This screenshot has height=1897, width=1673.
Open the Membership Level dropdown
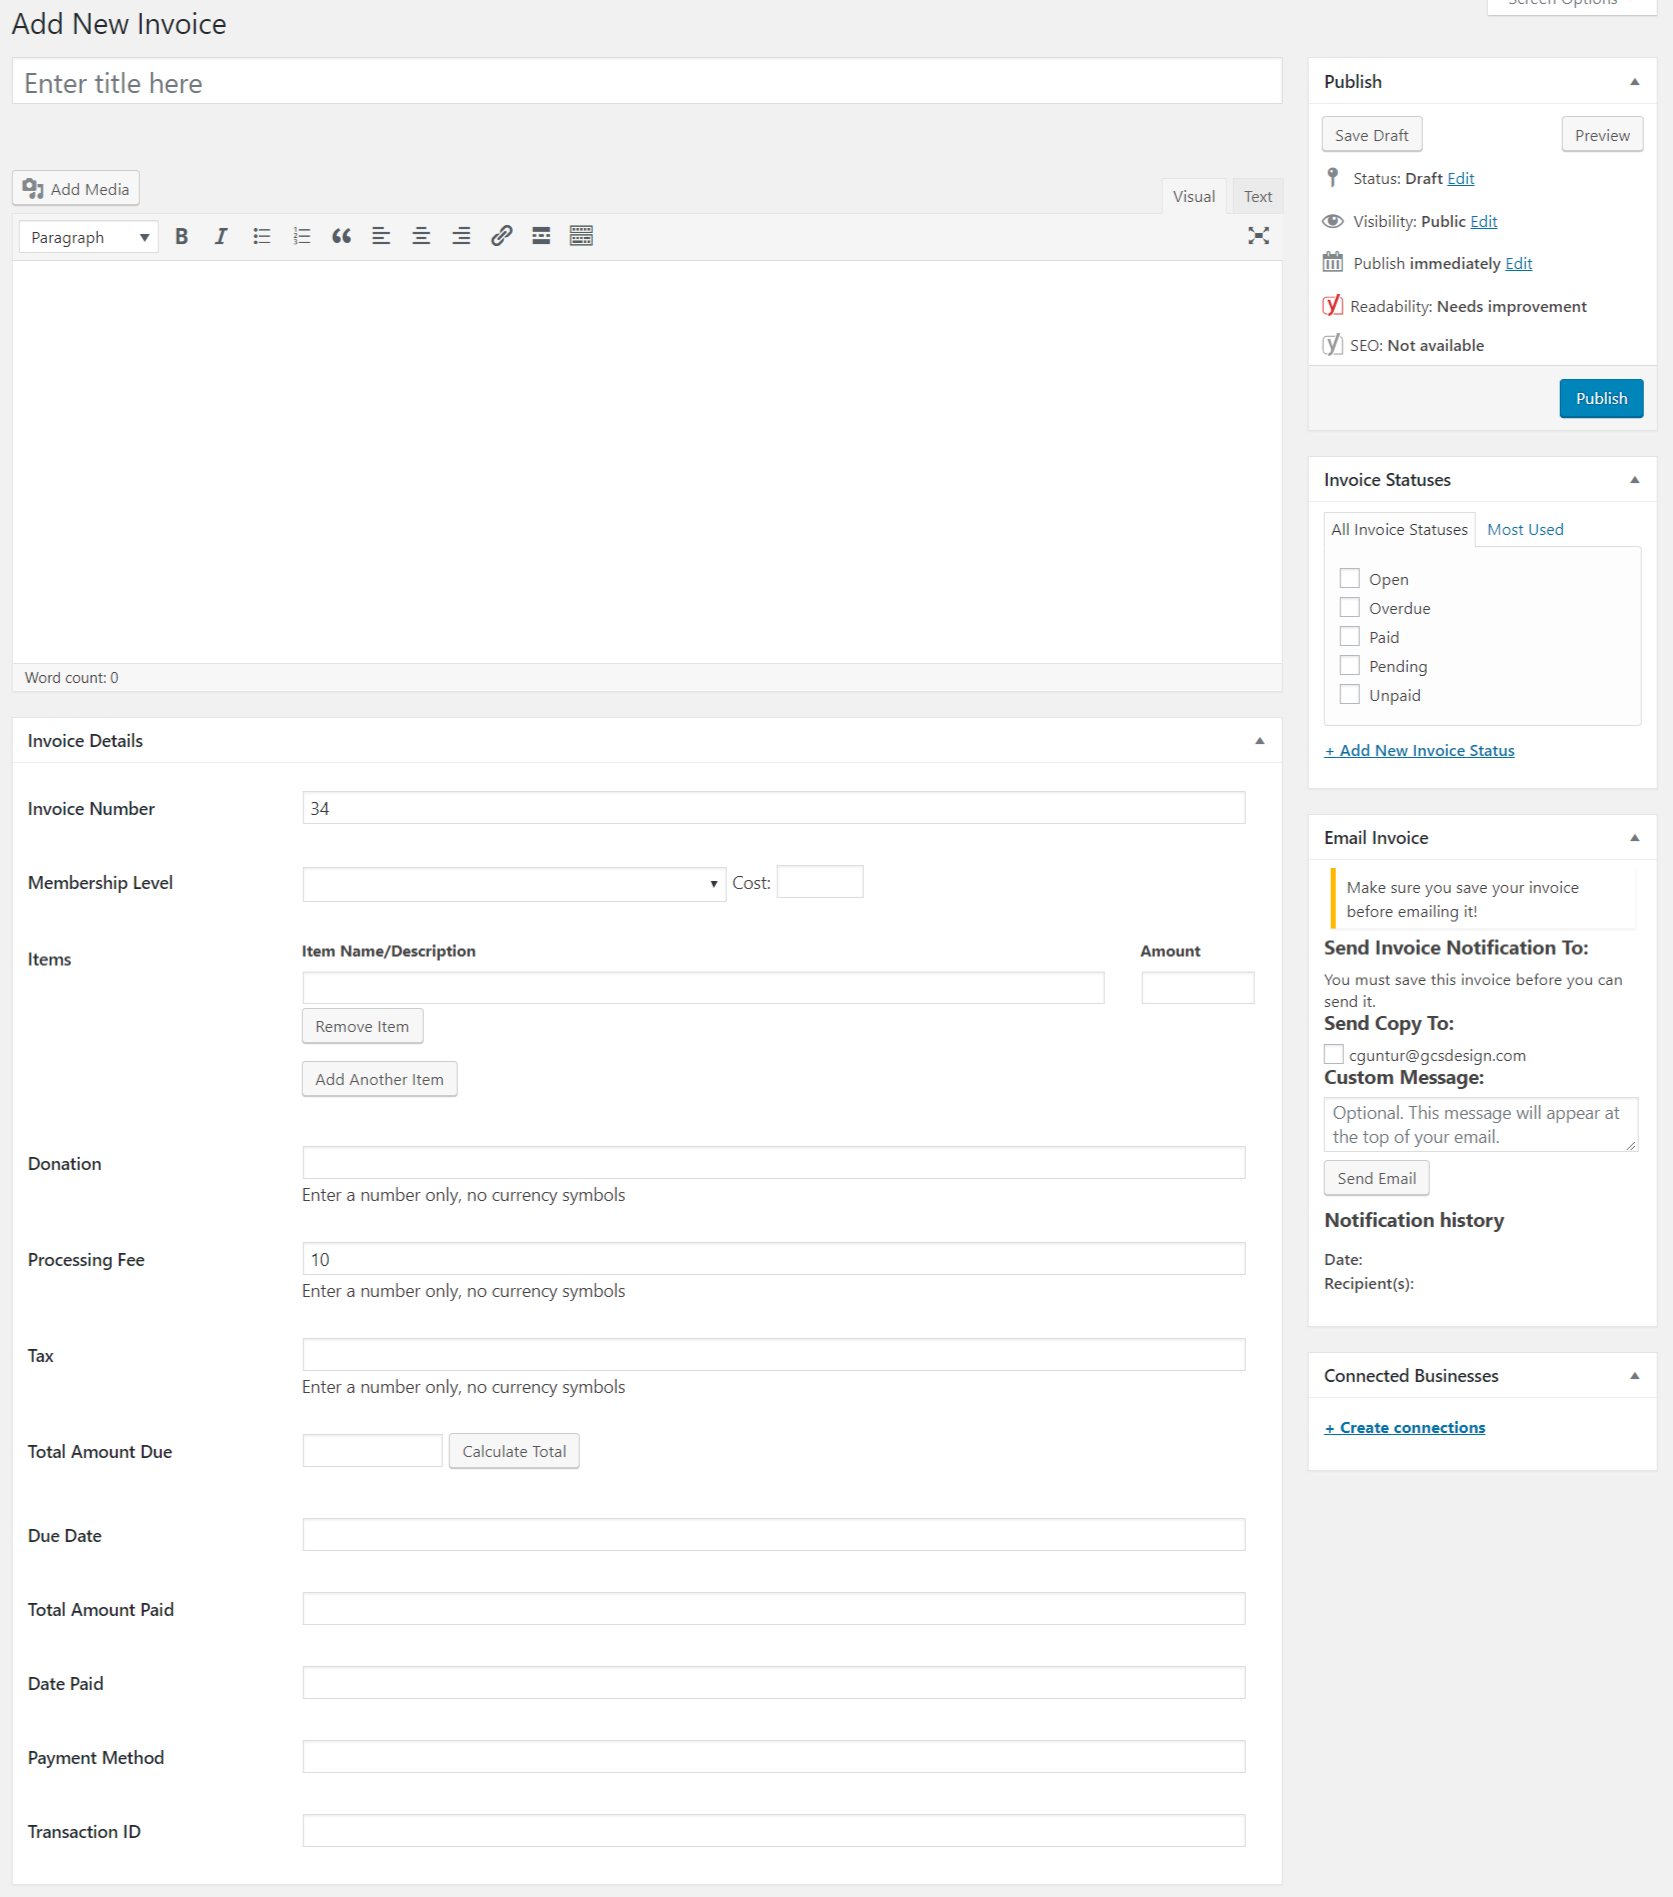click(x=514, y=884)
